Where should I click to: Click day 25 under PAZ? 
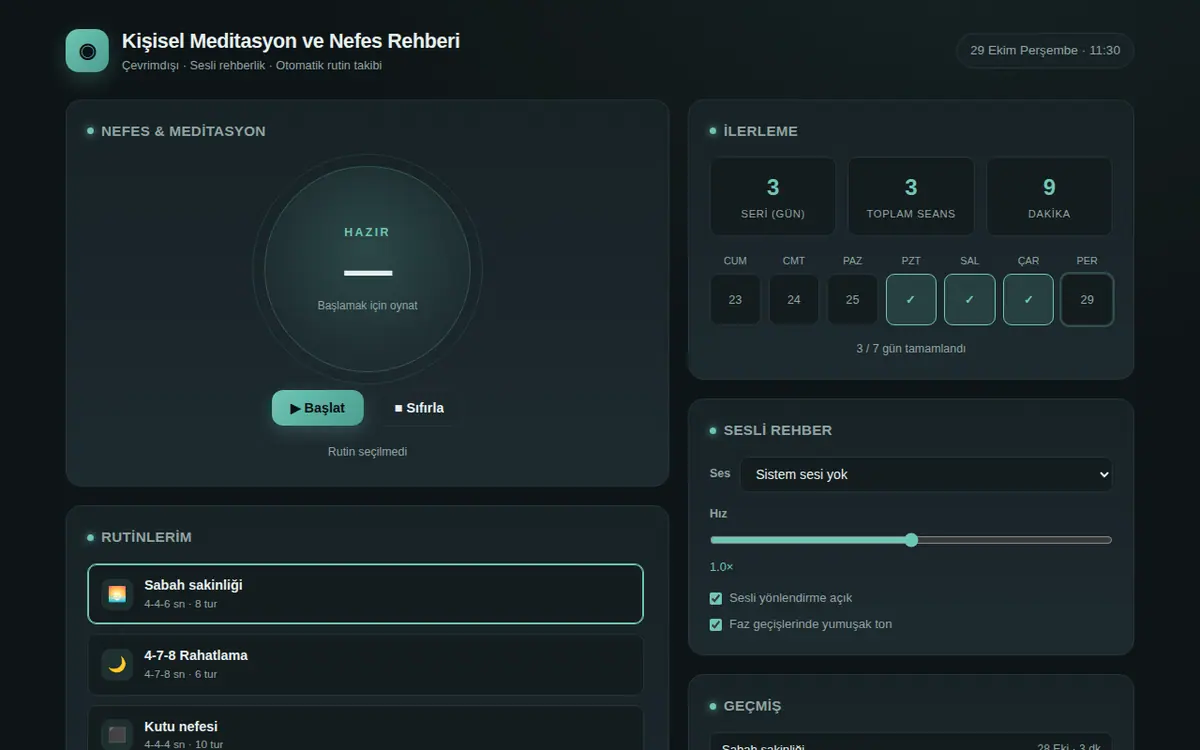[852, 299]
